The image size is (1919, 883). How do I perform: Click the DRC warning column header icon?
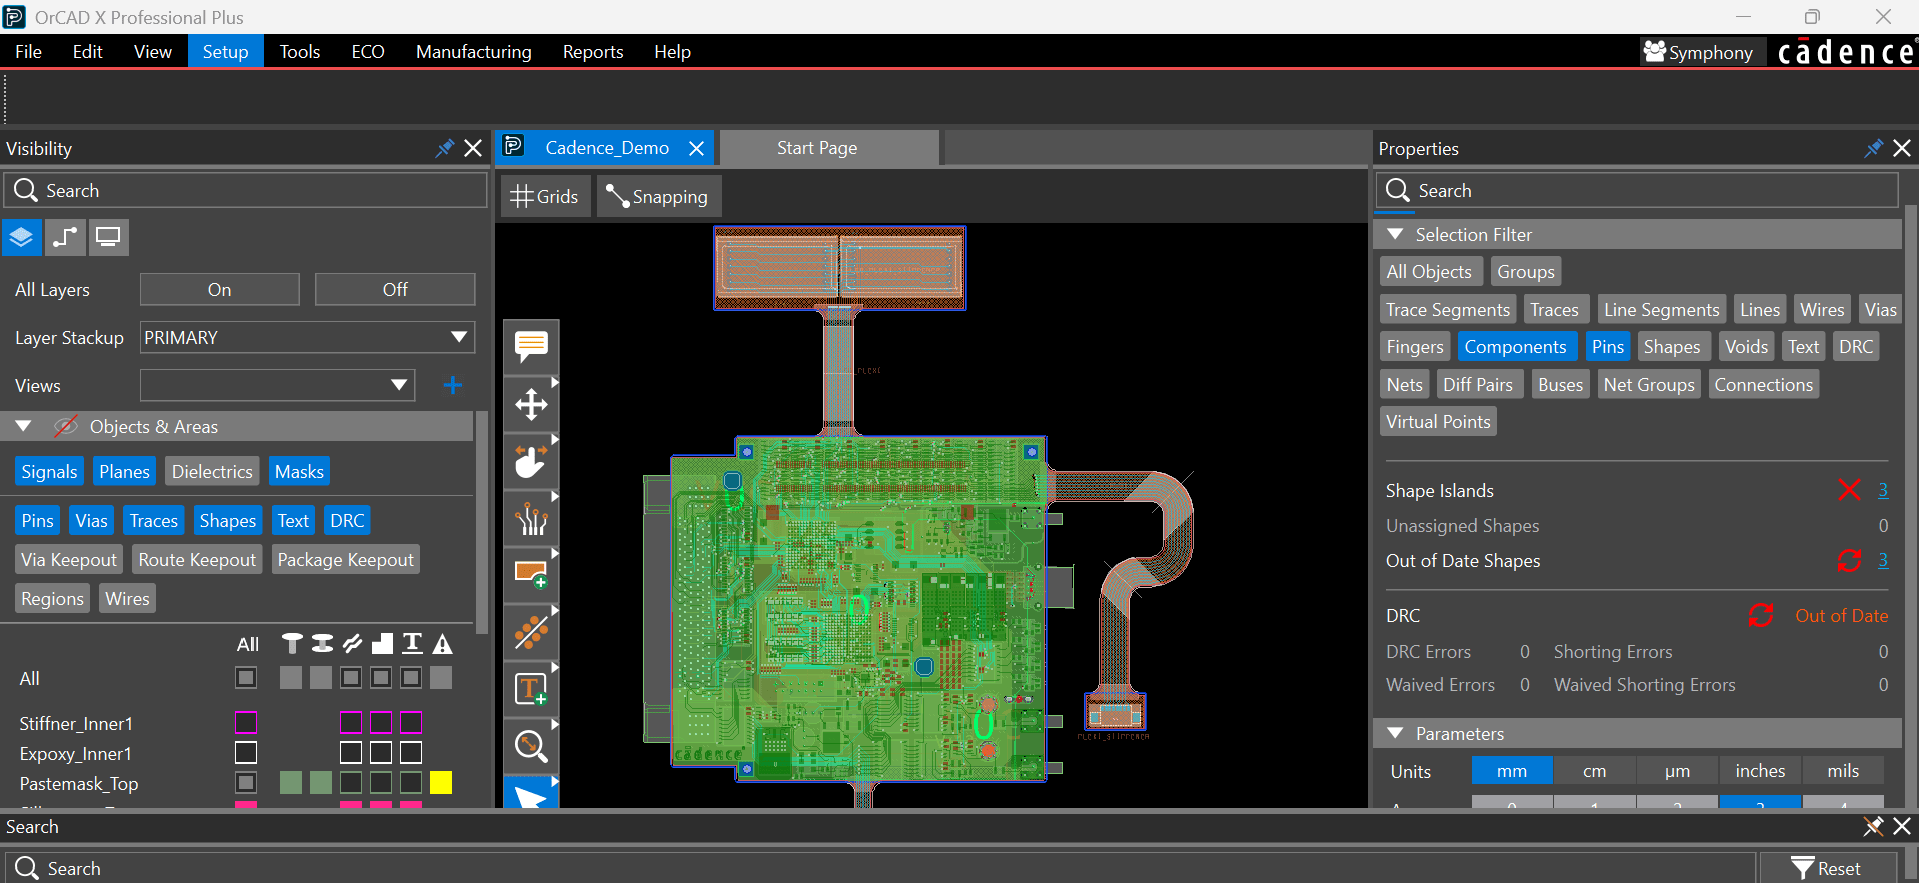tap(442, 643)
